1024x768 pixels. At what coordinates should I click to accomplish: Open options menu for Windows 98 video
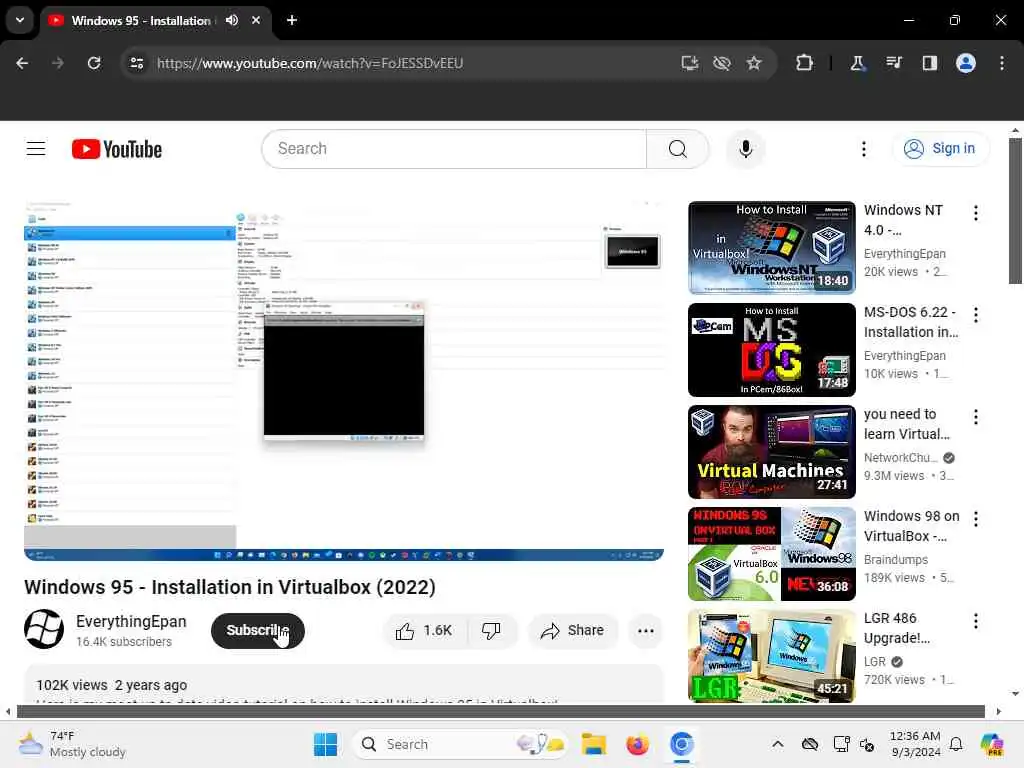tap(976, 519)
